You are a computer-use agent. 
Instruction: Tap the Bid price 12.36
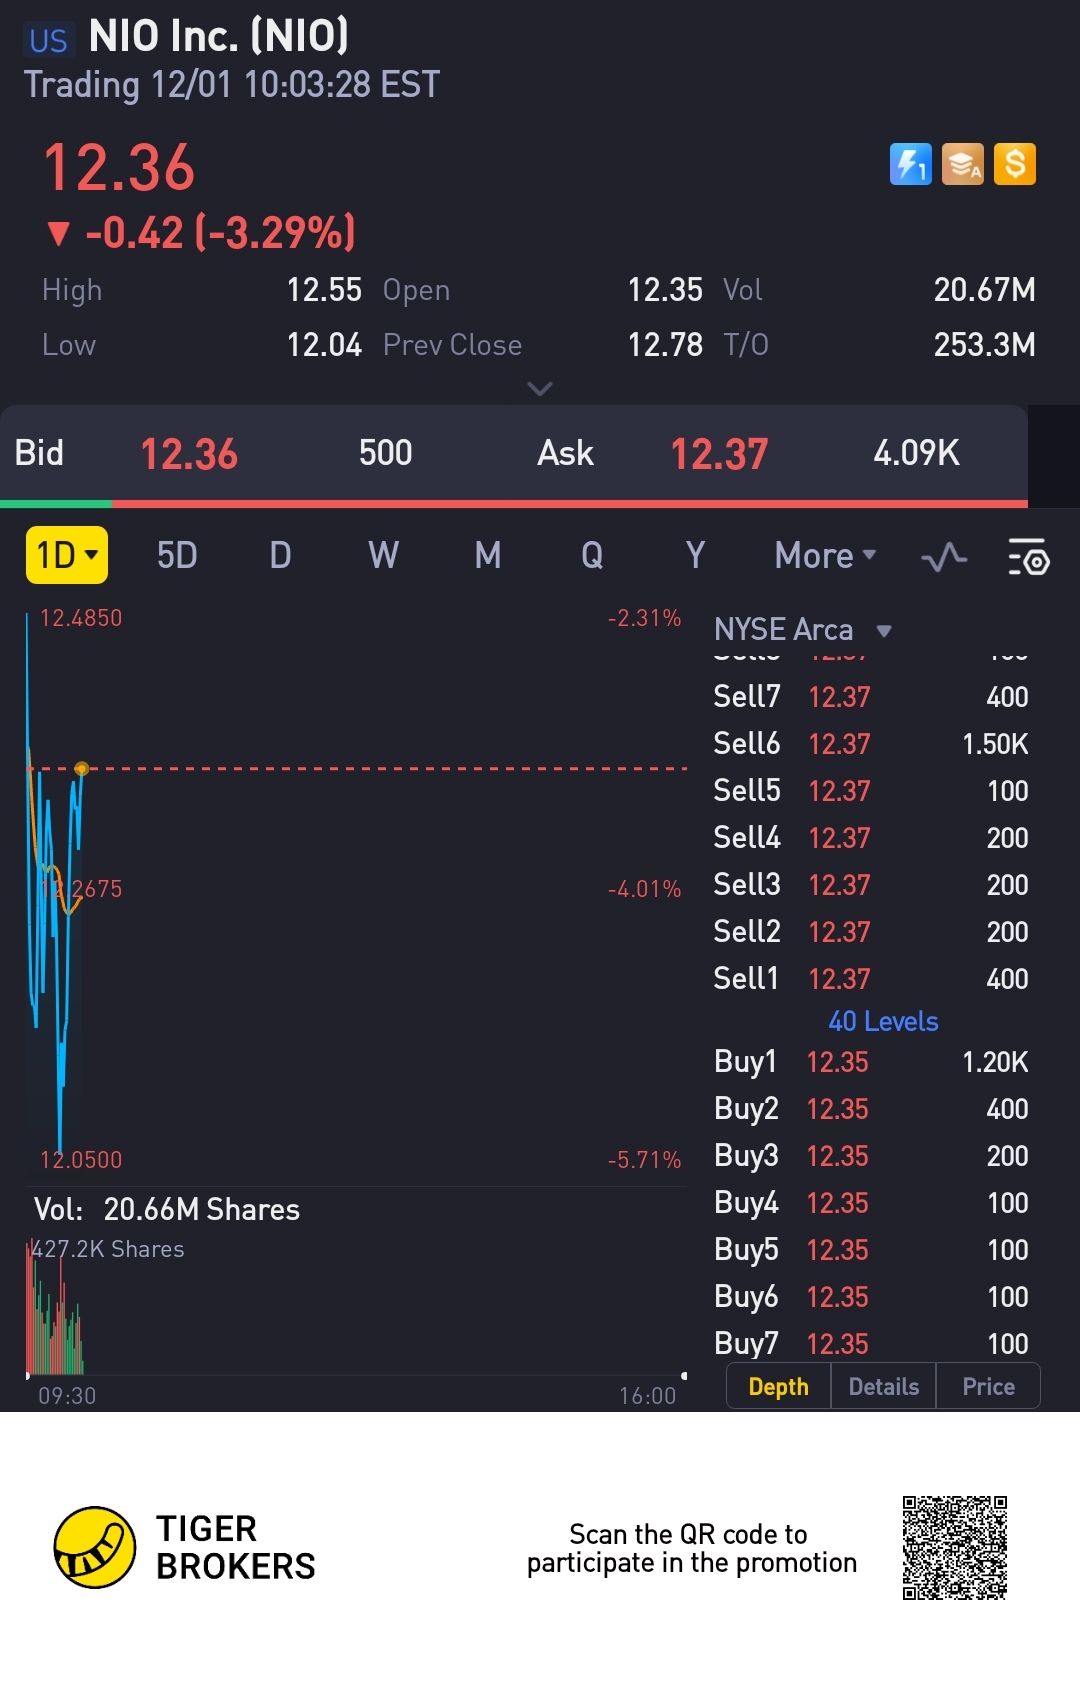coord(189,454)
